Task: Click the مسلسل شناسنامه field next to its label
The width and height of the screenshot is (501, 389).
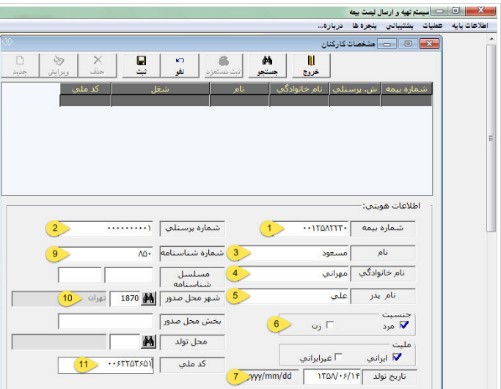Action: coord(129,275)
